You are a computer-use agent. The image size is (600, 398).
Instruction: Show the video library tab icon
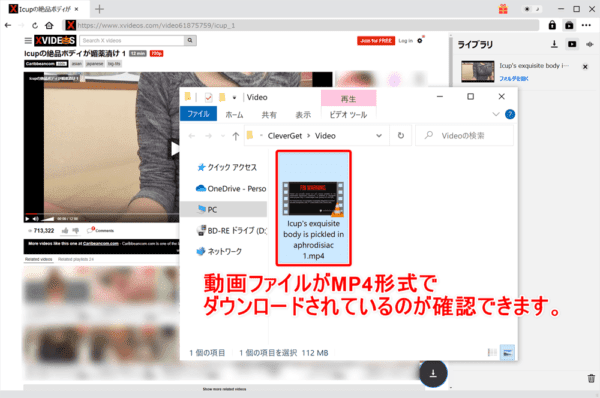572,44
